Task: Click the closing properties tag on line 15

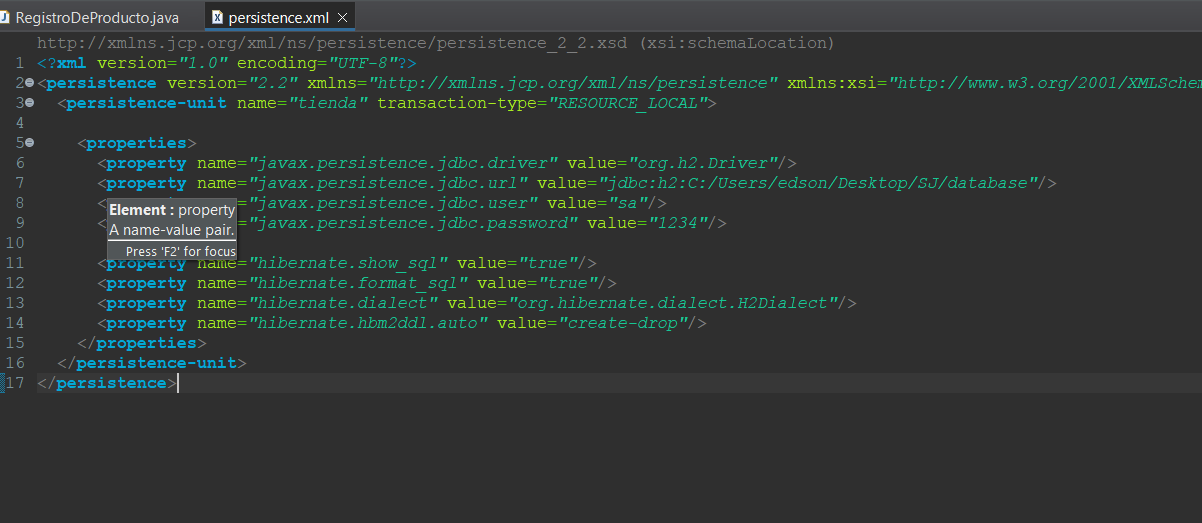Action: tap(142, 343)
